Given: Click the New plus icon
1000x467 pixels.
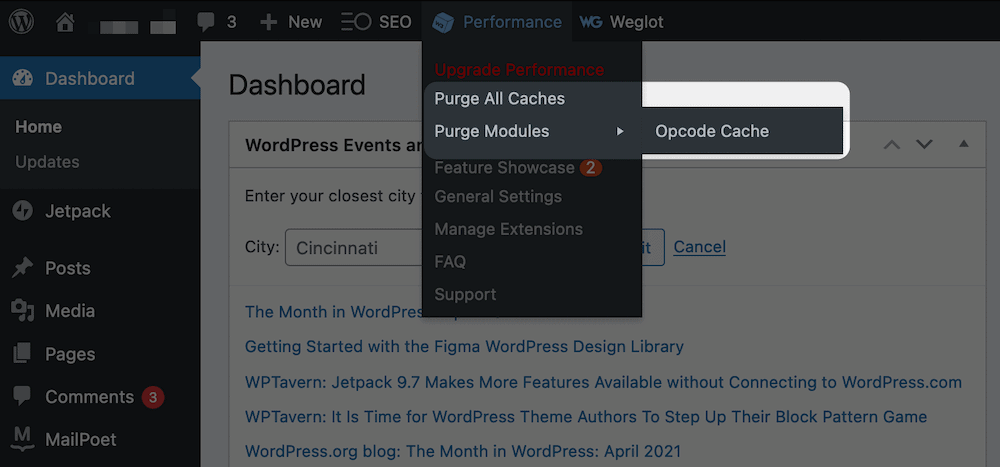Looking at the screenshot, I should pyautogui.click(x=268, y=21).
